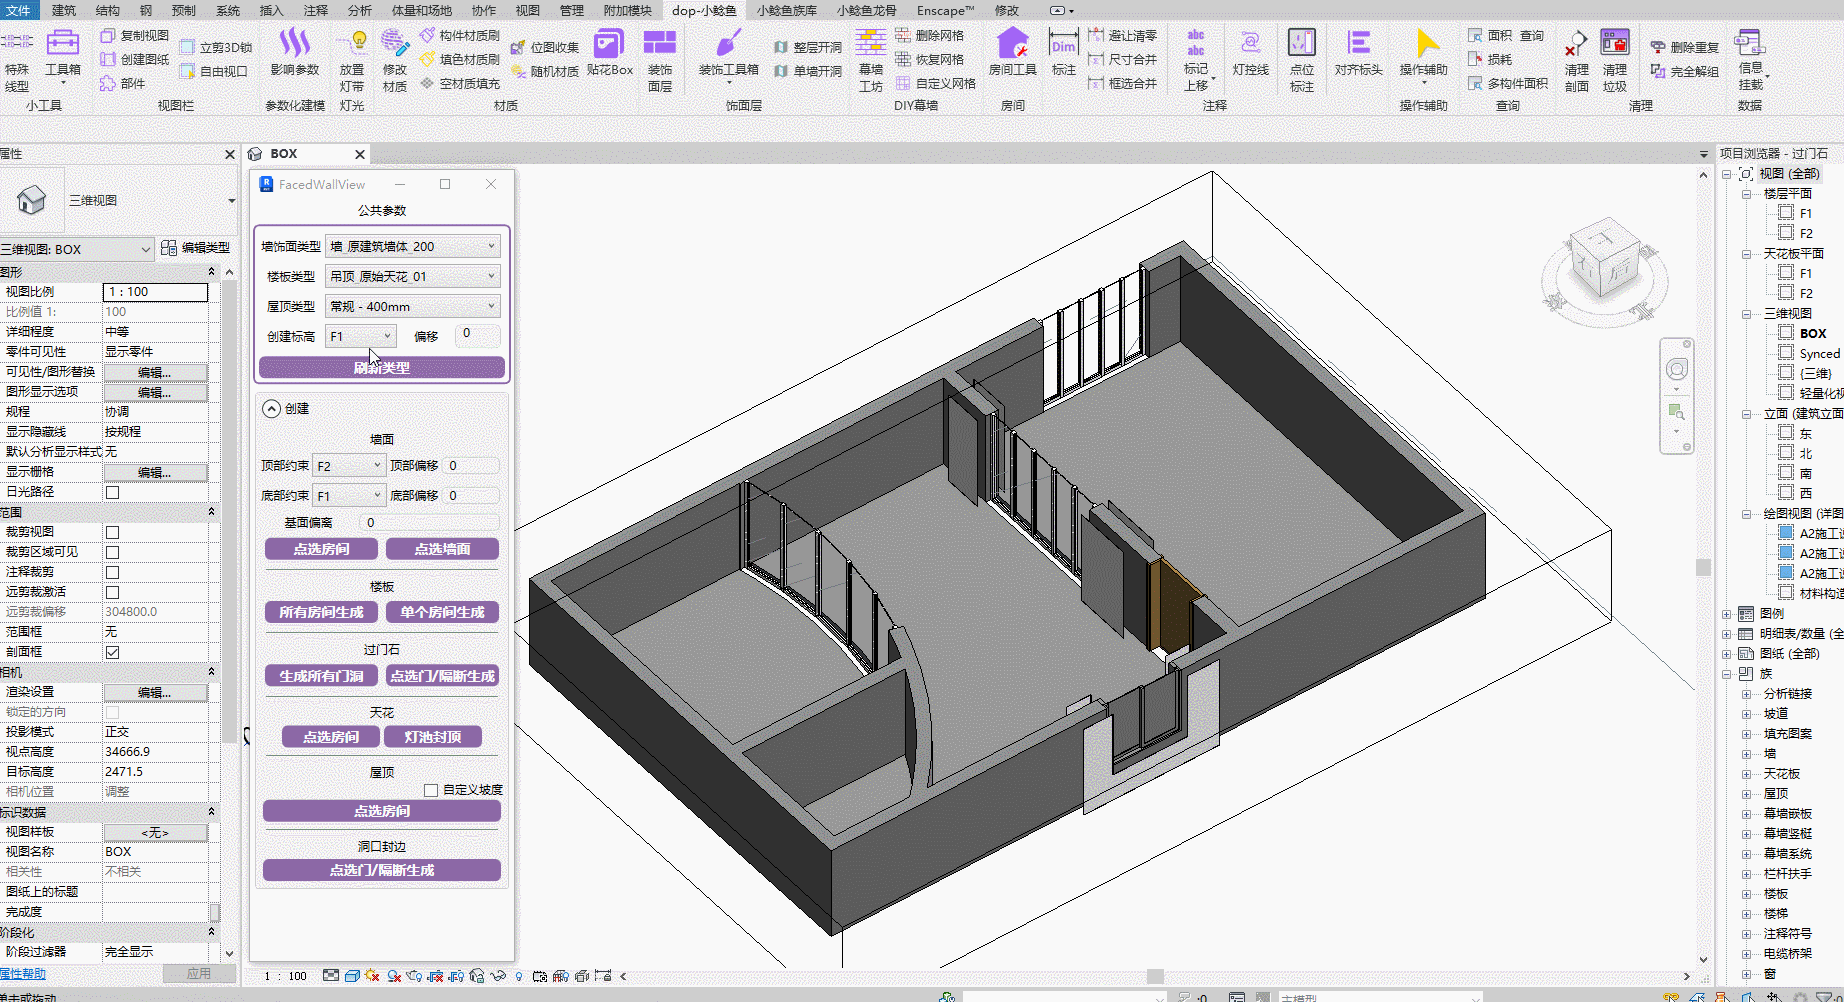
Task: Click the project browser vertical scrollbar
Action: point(1703,567)
